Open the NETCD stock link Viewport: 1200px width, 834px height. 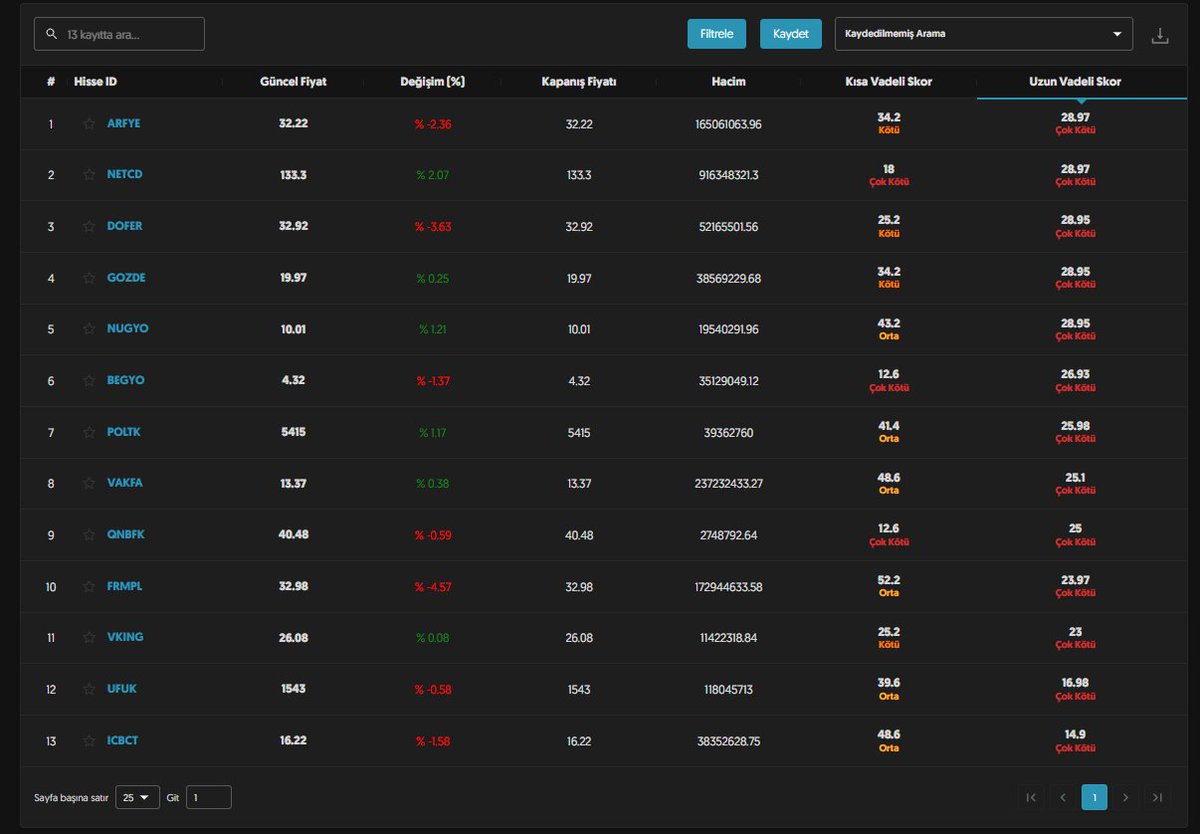pyautogui.click(x=125, y=175)
